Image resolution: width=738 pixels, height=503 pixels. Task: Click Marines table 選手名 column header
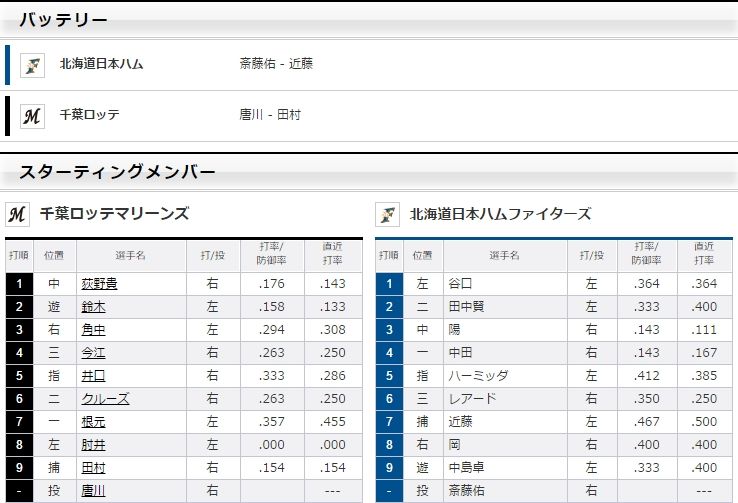(131, 256)
